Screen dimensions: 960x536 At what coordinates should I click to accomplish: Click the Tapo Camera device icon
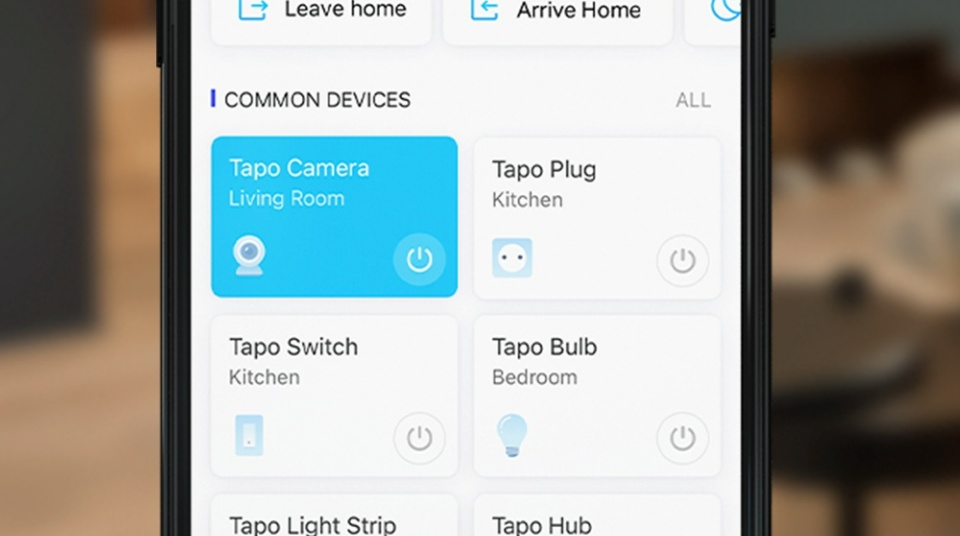pyautogui.click(x=249, y=256)
